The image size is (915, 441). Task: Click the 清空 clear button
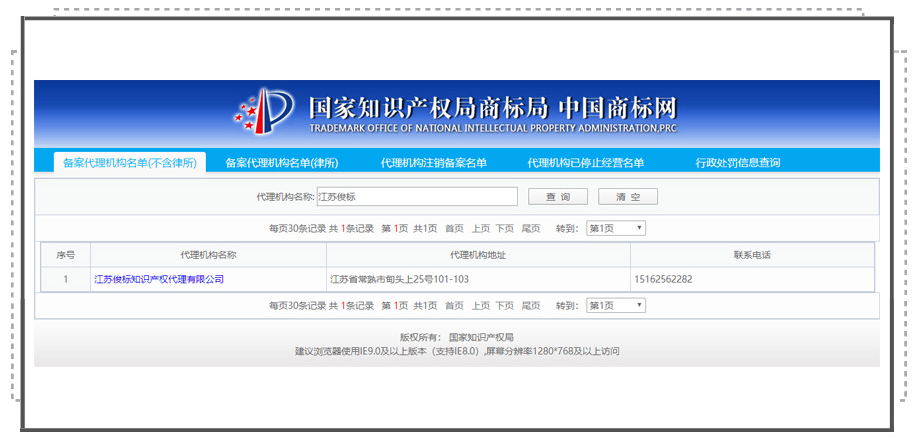tap(628, 197)
